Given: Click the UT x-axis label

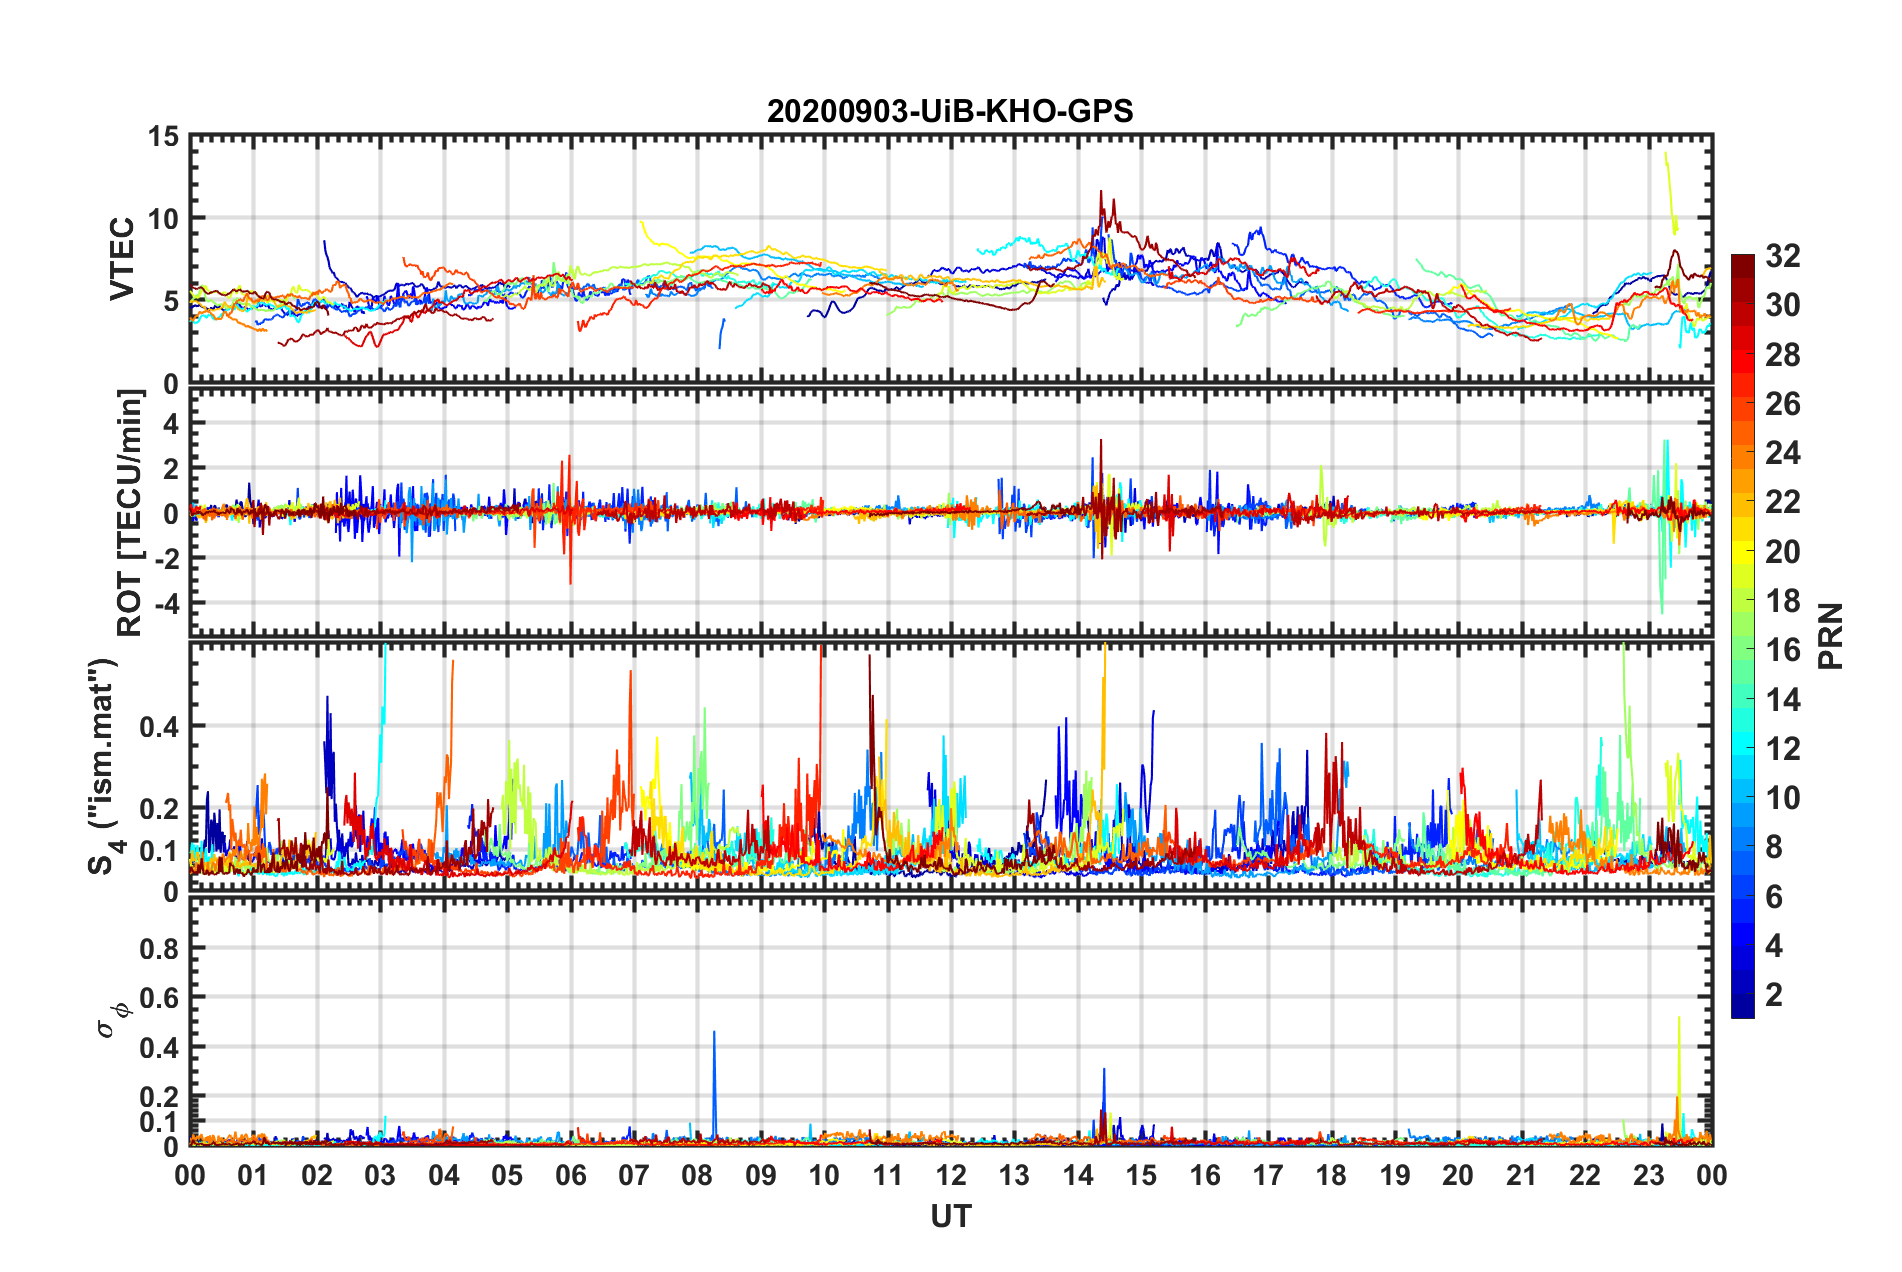Looking at the screenshot, I should point(950,1216).
